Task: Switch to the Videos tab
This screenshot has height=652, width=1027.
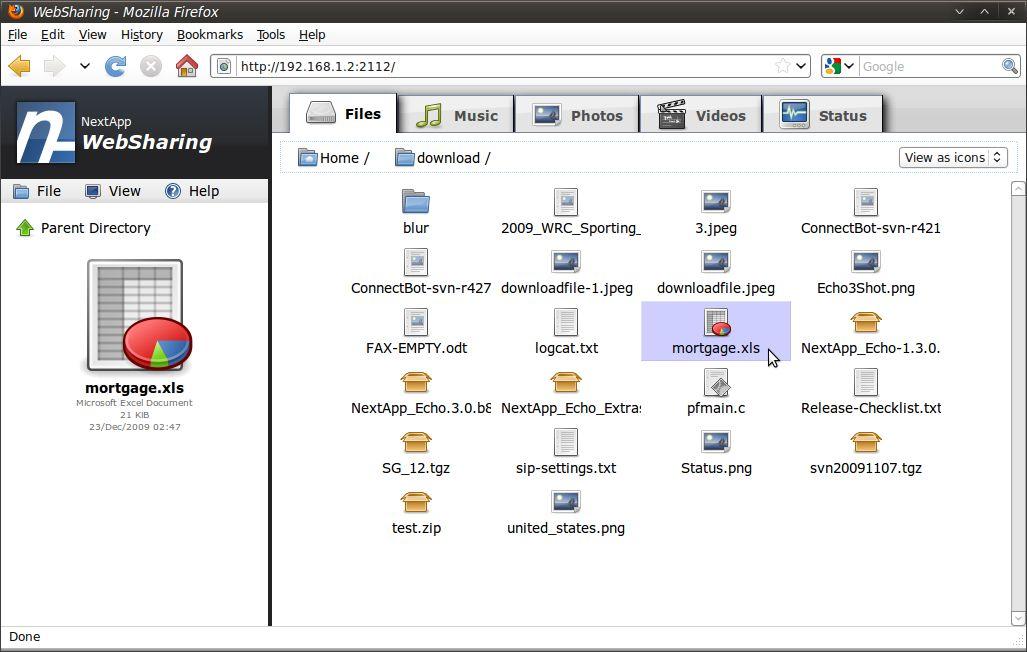Action: pyautogui.click(x=701, y=115)
